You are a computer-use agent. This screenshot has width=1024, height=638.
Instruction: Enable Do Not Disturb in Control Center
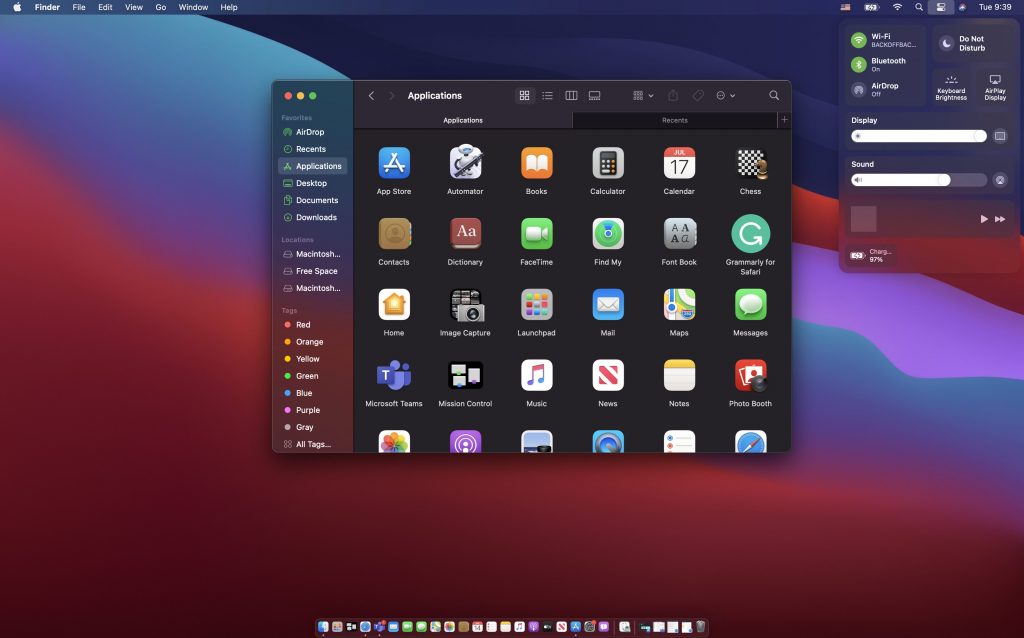pos(946,44)
